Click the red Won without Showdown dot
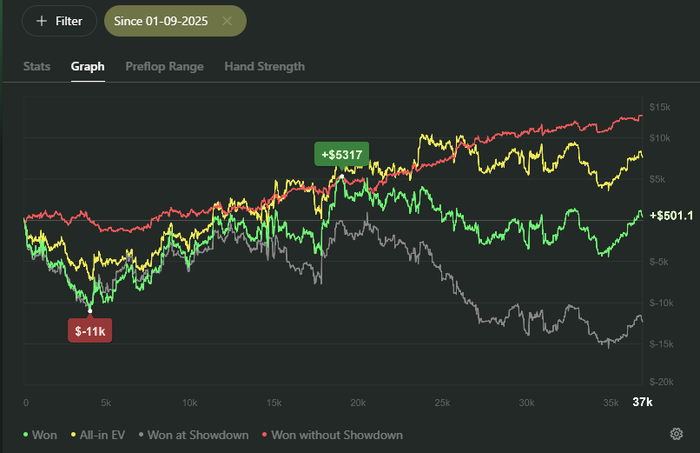 (x=264, y=435)
